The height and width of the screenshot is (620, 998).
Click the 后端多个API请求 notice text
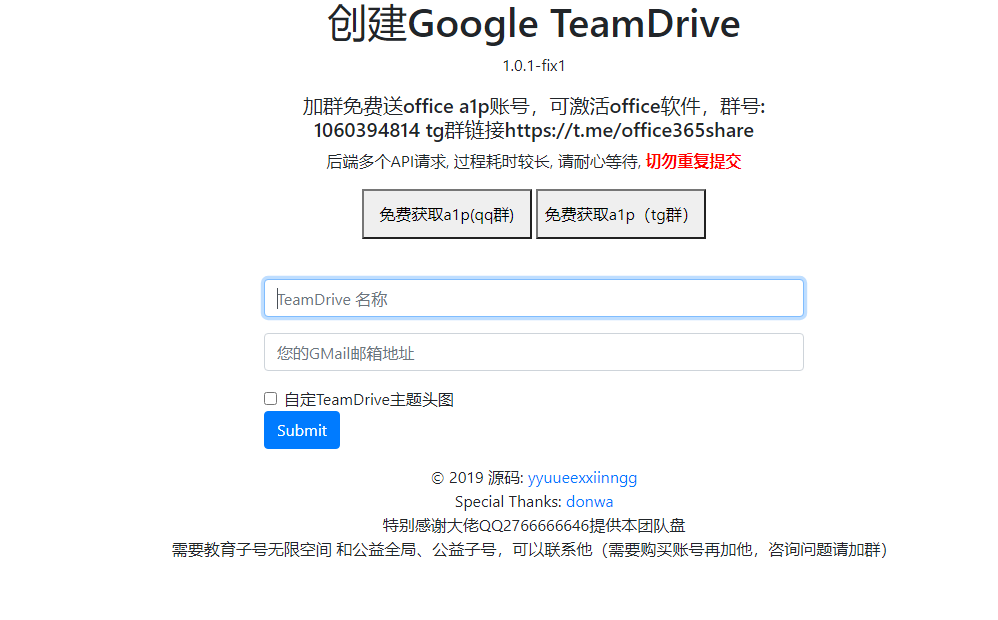[483, 162]
